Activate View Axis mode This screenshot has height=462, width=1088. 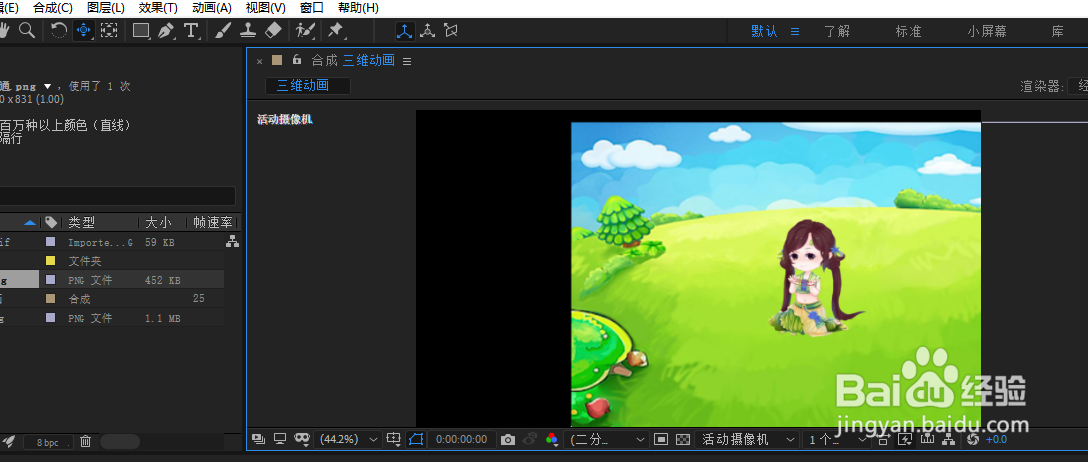click(x=451, y=31)
